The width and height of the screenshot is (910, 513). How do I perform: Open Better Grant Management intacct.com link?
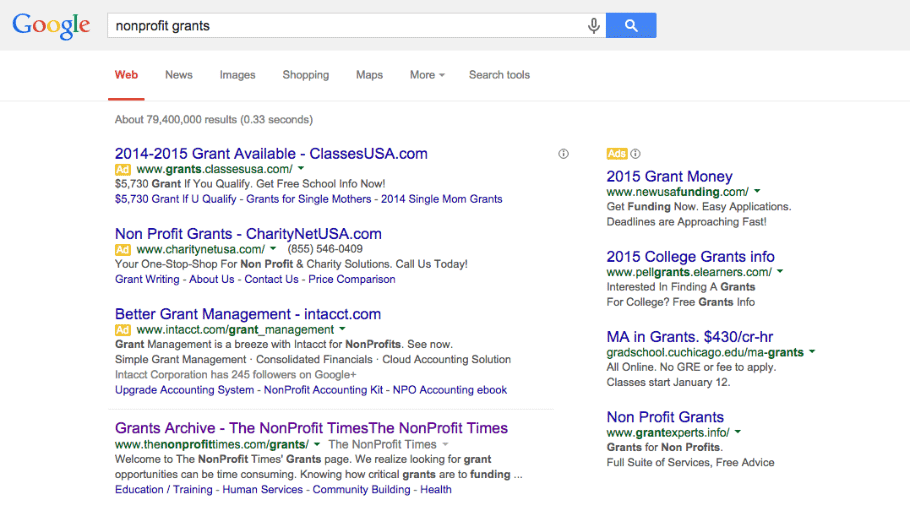tap(248, 314)
